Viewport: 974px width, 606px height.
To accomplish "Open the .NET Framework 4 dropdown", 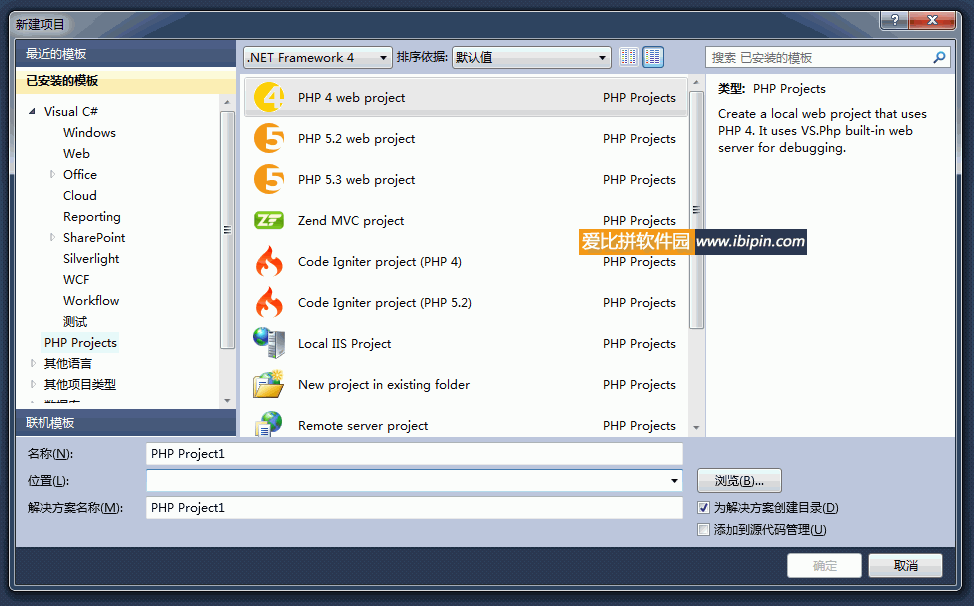I will click(x=318, y=58).
